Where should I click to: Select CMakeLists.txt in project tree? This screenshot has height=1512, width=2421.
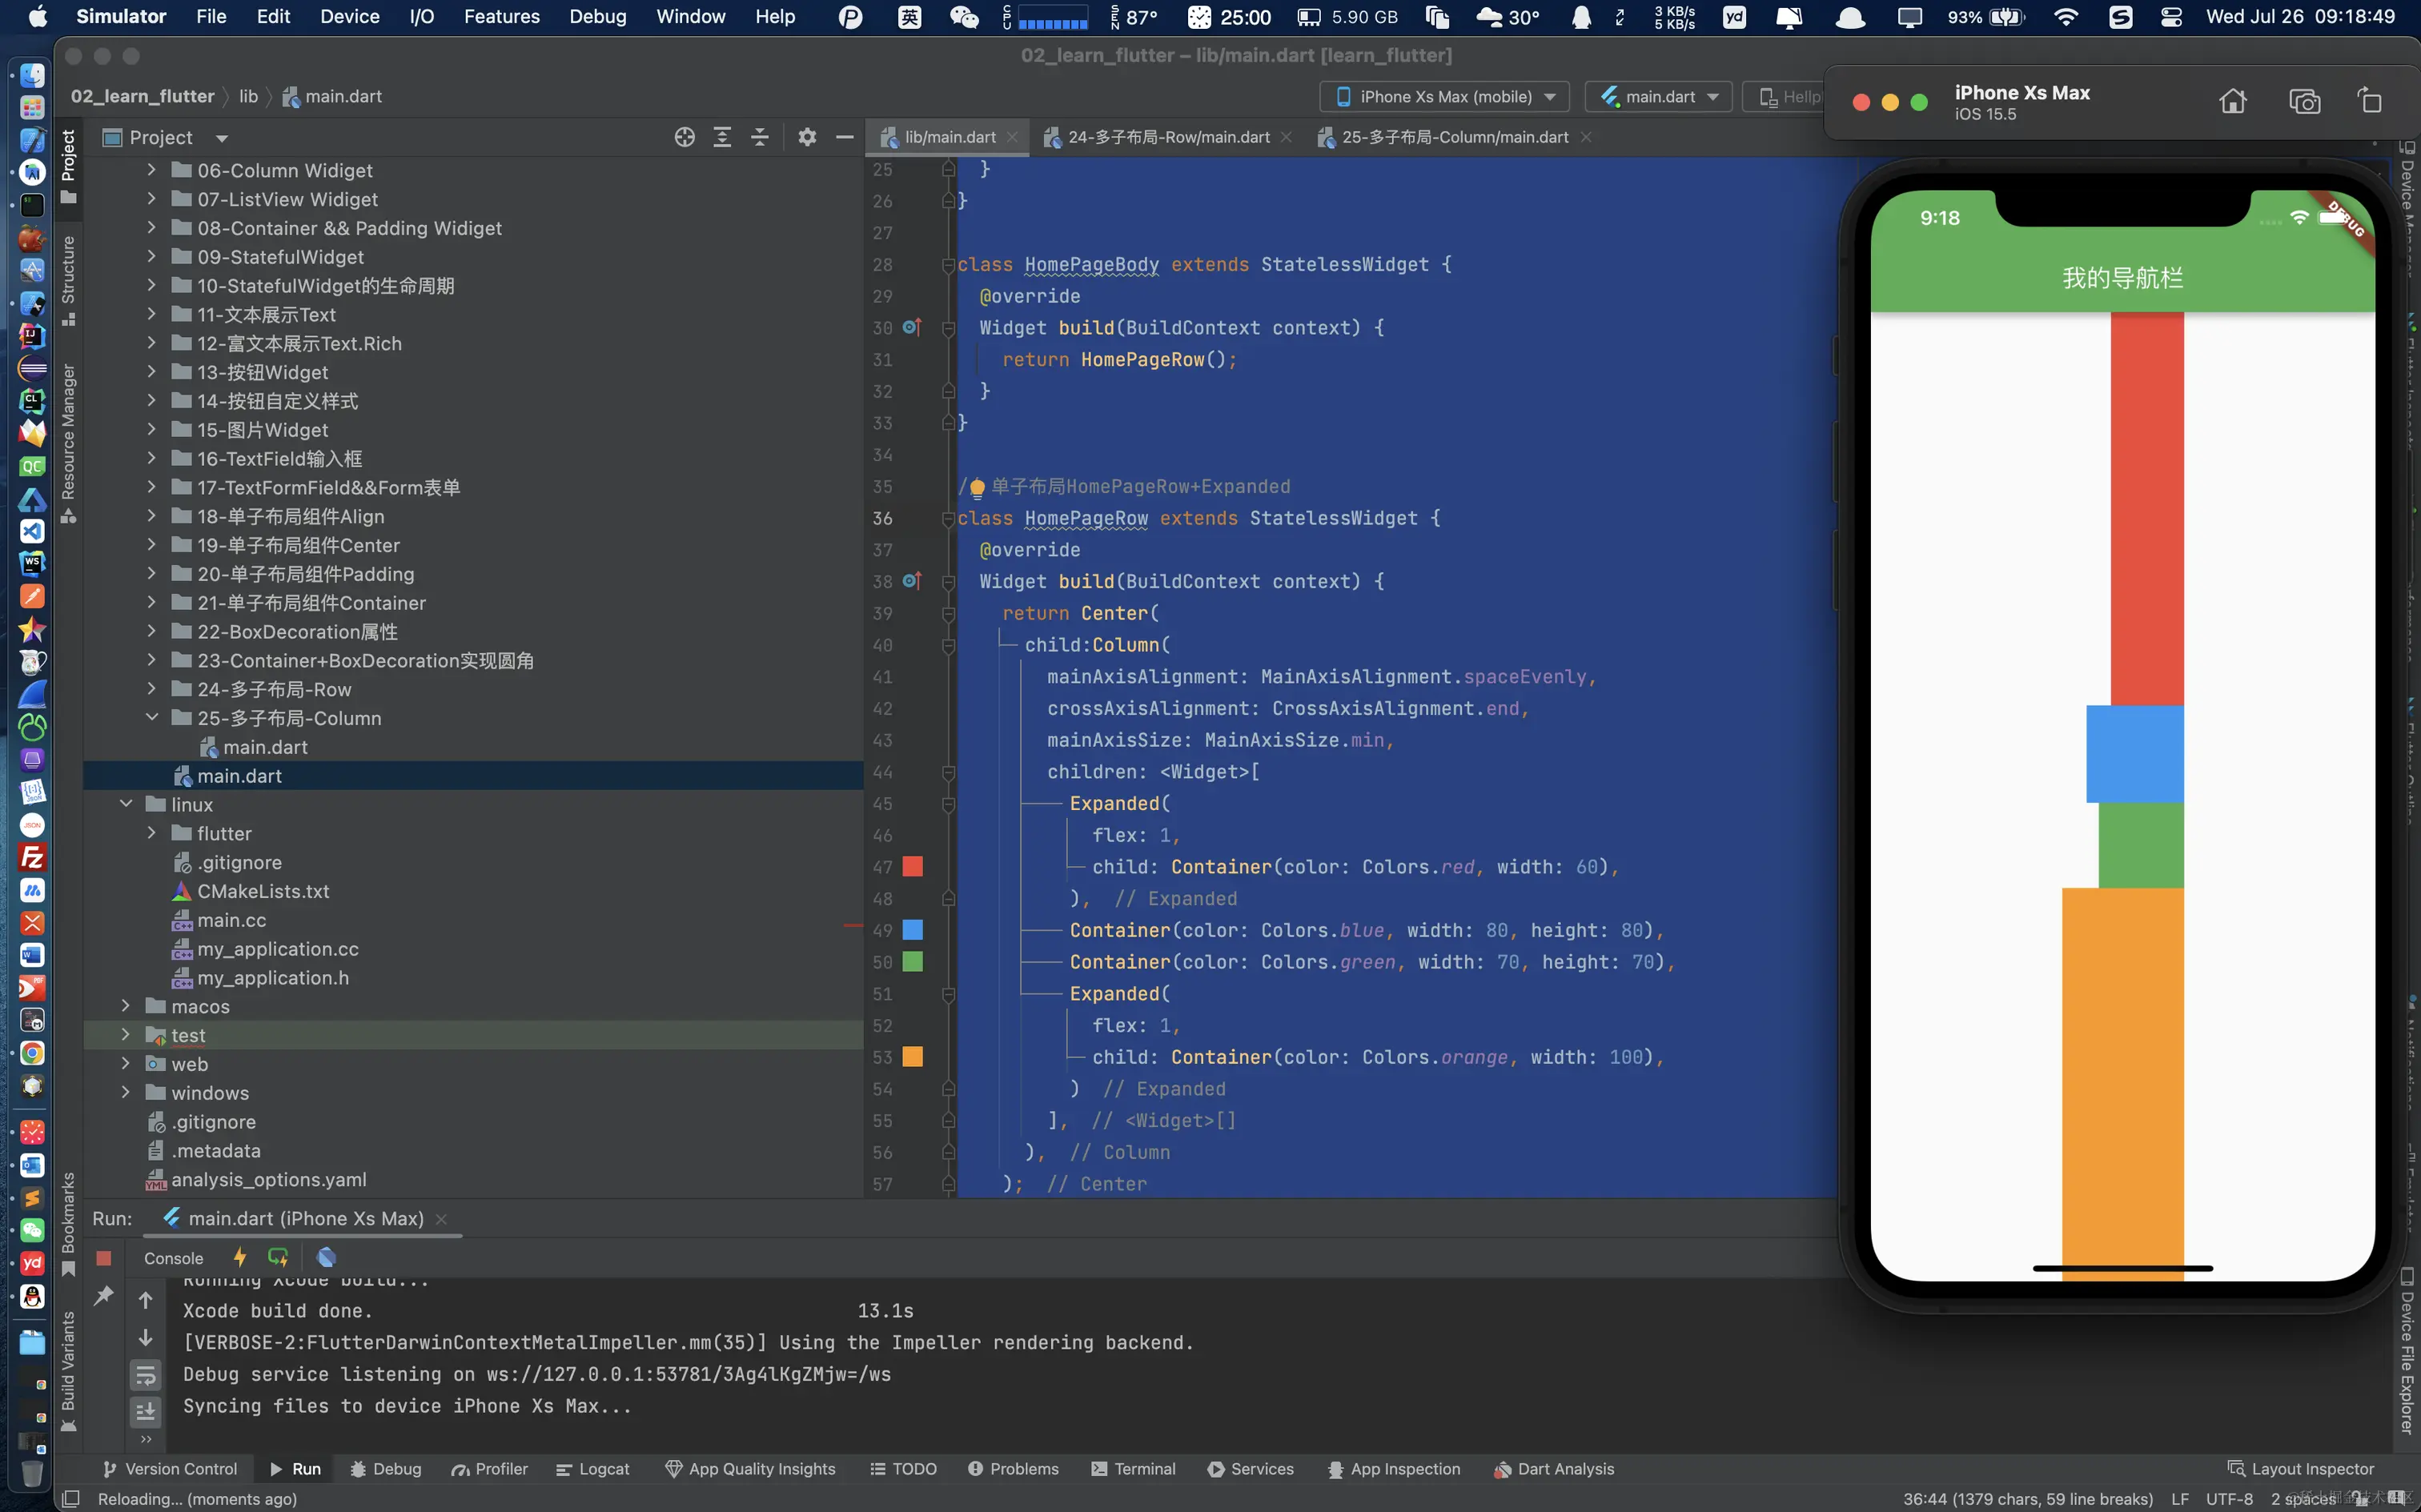pyautogui.click(x=262, y=891)
